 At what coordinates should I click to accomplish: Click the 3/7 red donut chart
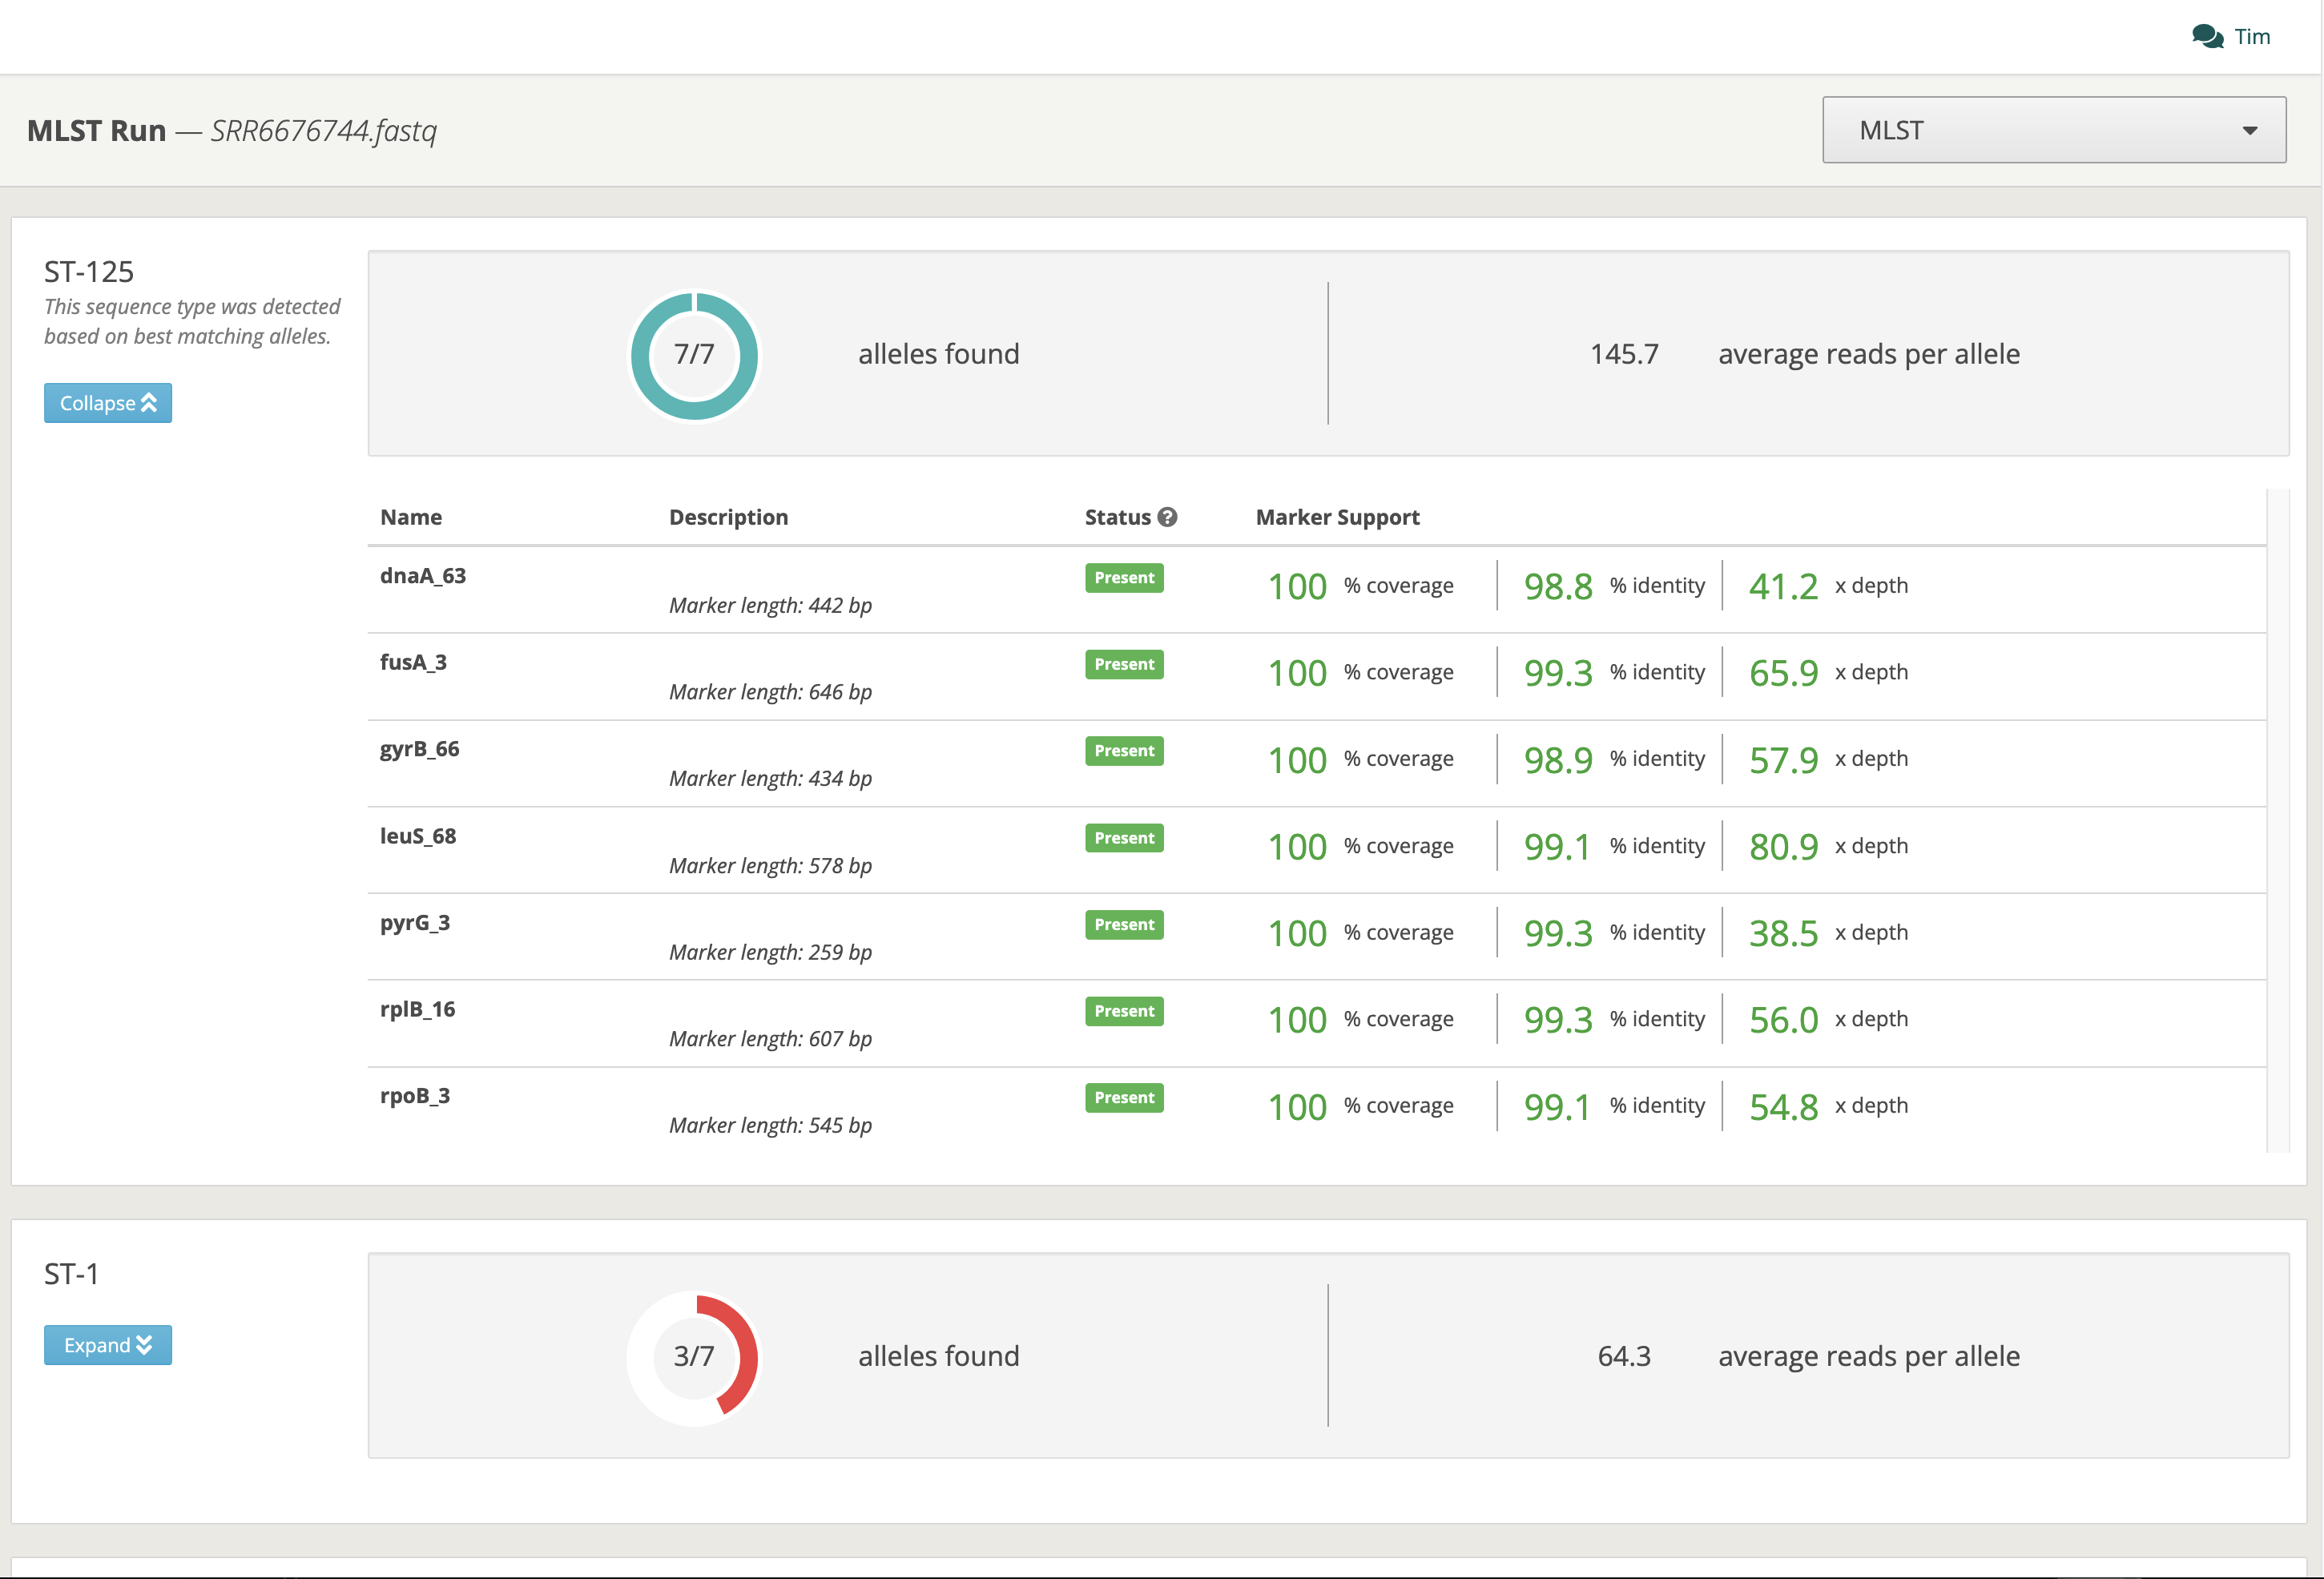pyautogui.click(x=694, y=1357)
